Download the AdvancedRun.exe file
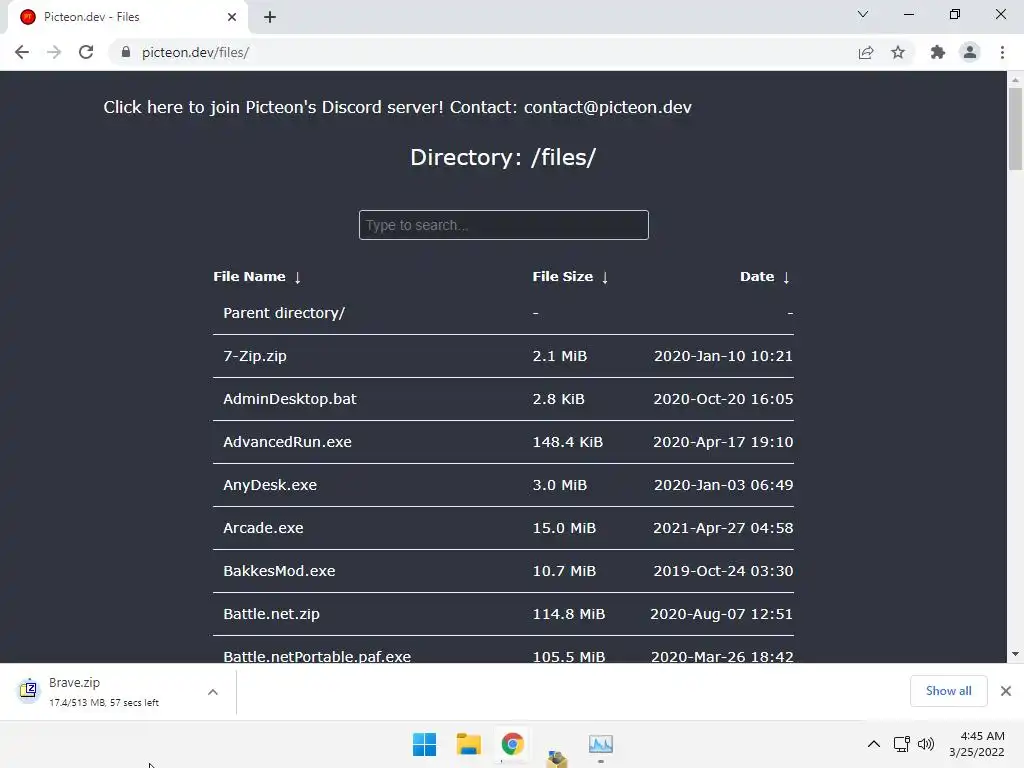 click(287, 442)
